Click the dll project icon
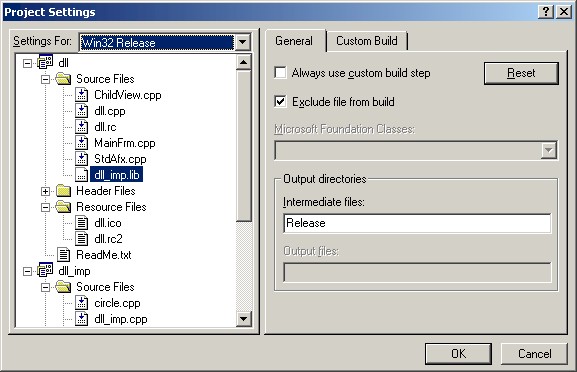This screenshot has width=577, height=372. pyautogui.click(x=45, y=62)
